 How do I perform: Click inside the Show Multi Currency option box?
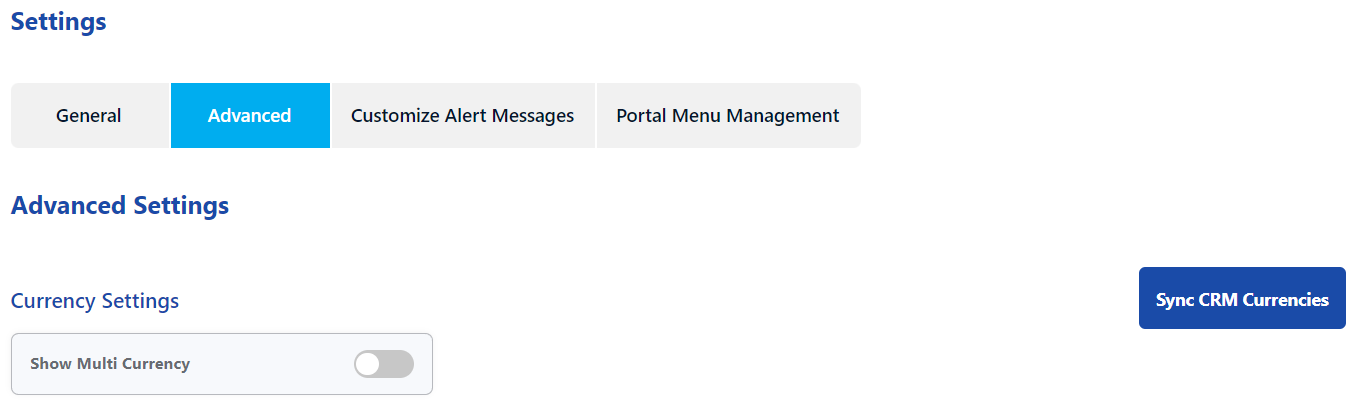click(222, 364)
